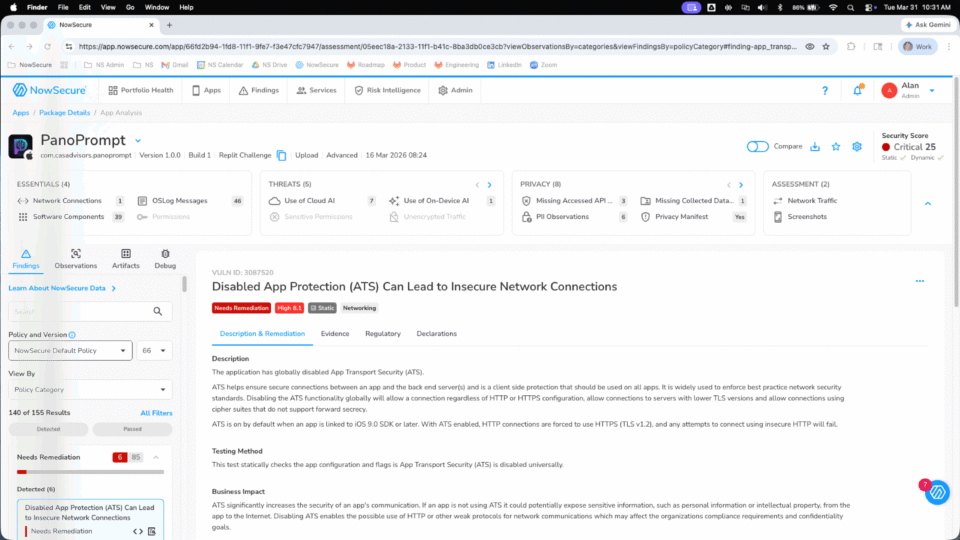The width and height of the screenshot is (960, 540).
Task: Toggle the Compare switch
Action: tap(757, 147)
